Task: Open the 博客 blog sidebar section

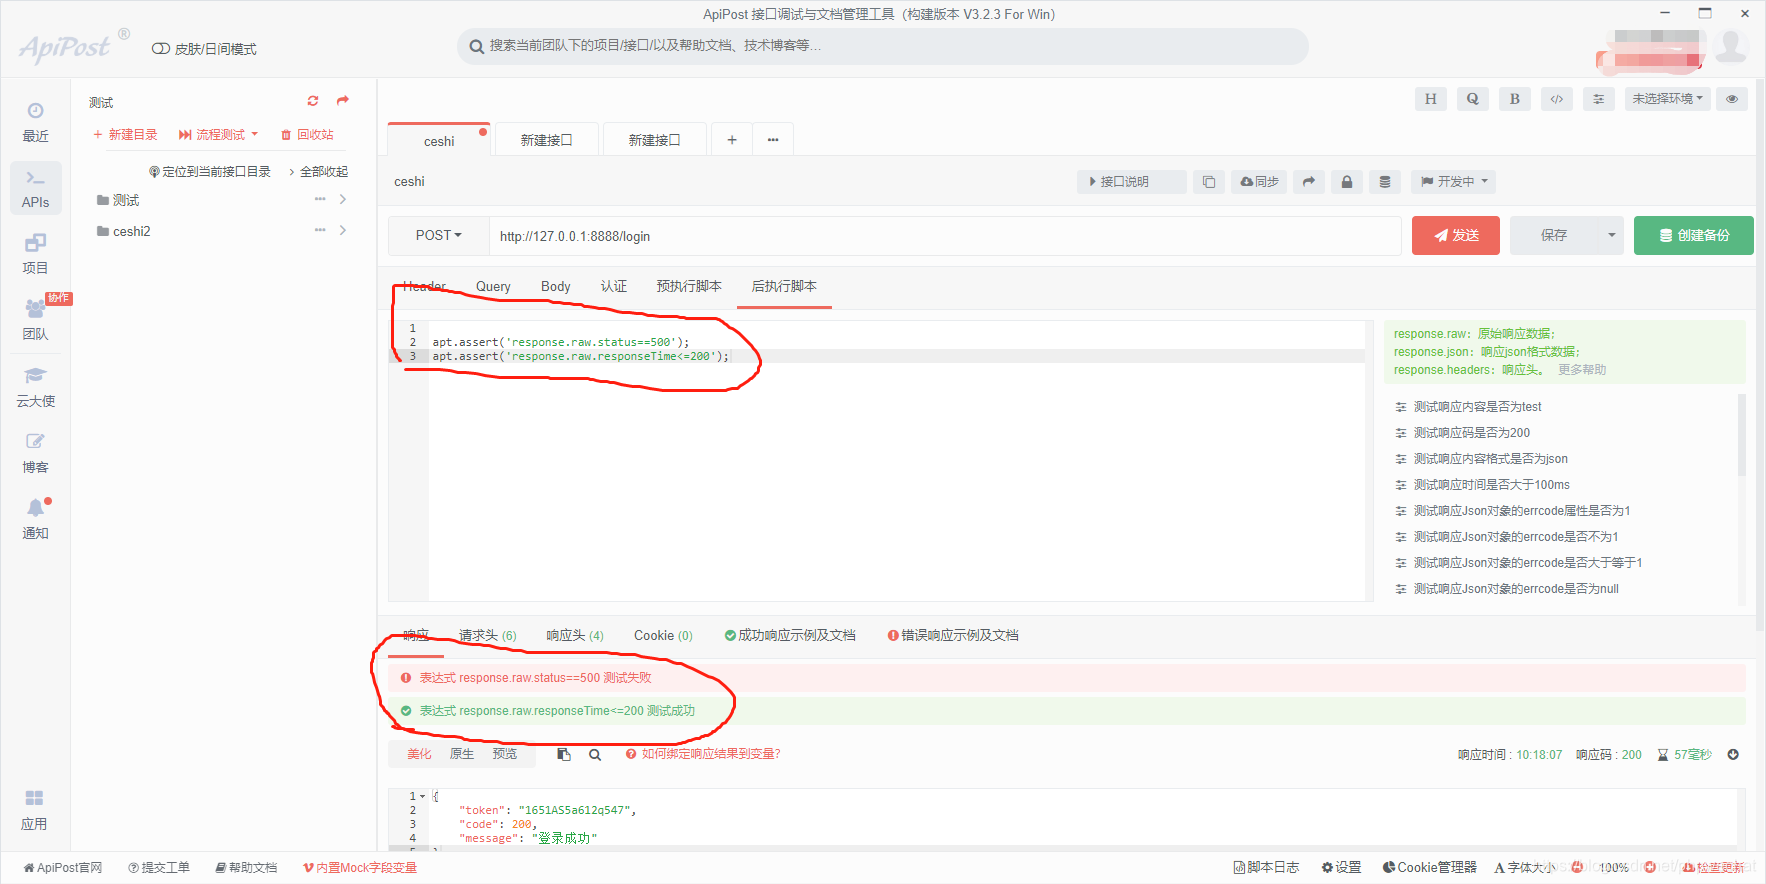Action: click(35, 453)
